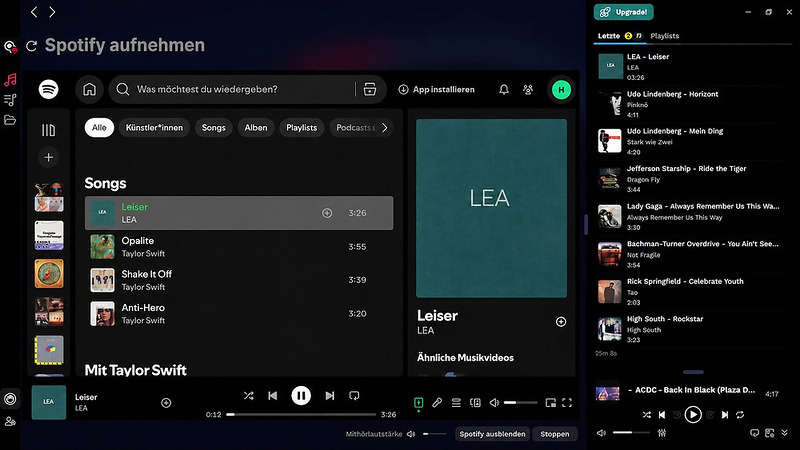Open Lady Gaga recording entry
Viewport: 800px width, 450px height.
[689, 216]
